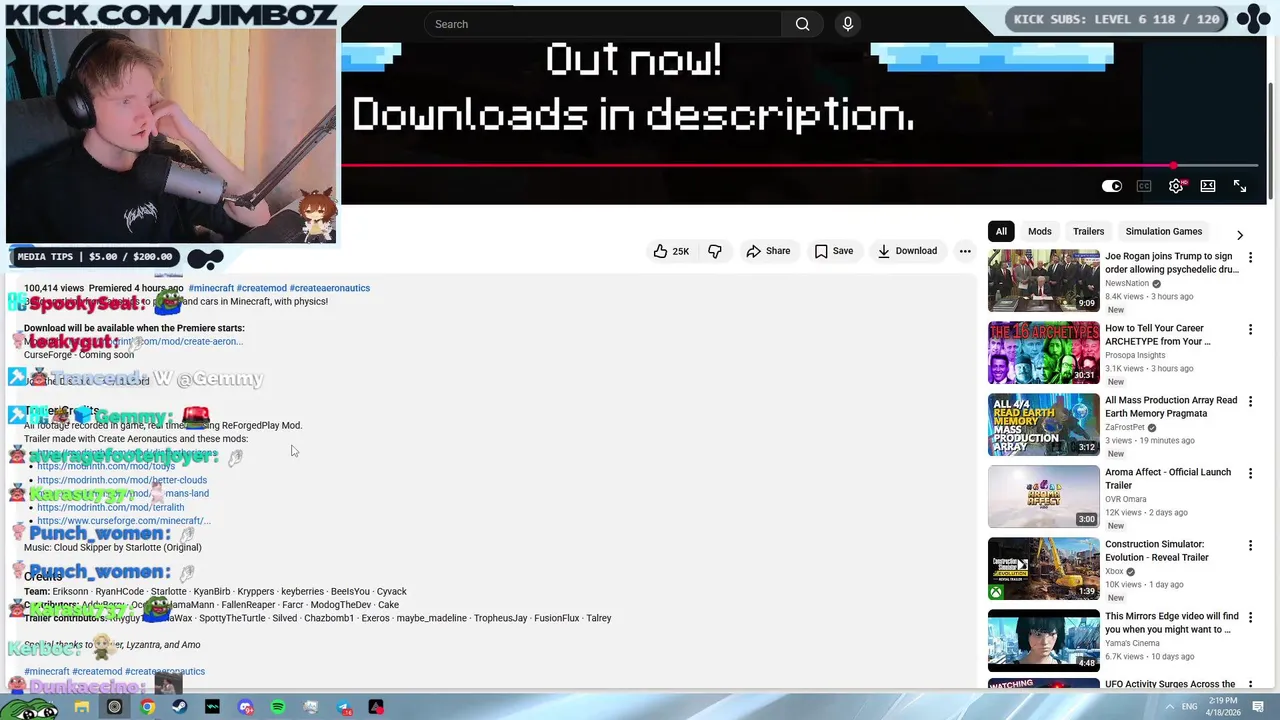Open Construction Simulator Evolution thumbnail
1280x720 pixels.
pyautogui.click(x=1043, y=568)
